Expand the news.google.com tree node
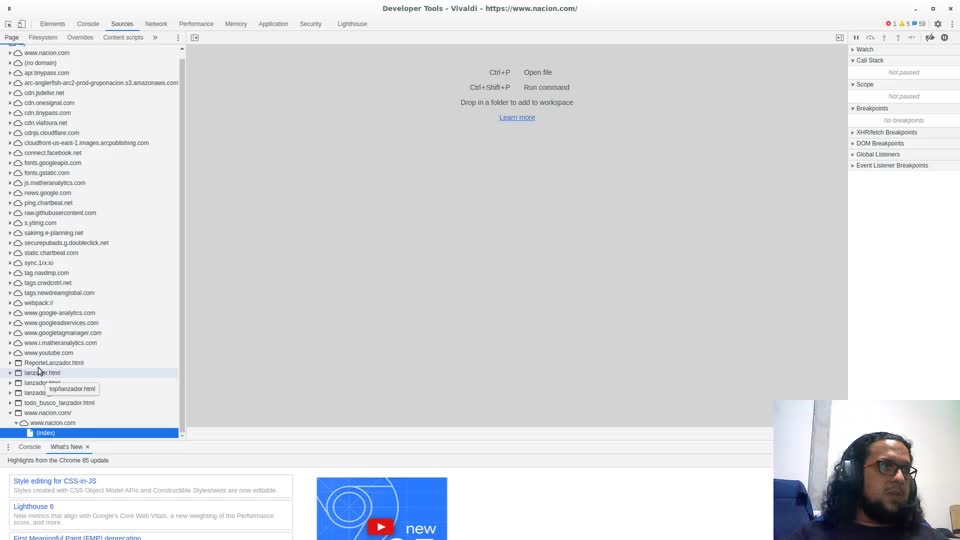This screenshot has width=960, height=540. 10,193
